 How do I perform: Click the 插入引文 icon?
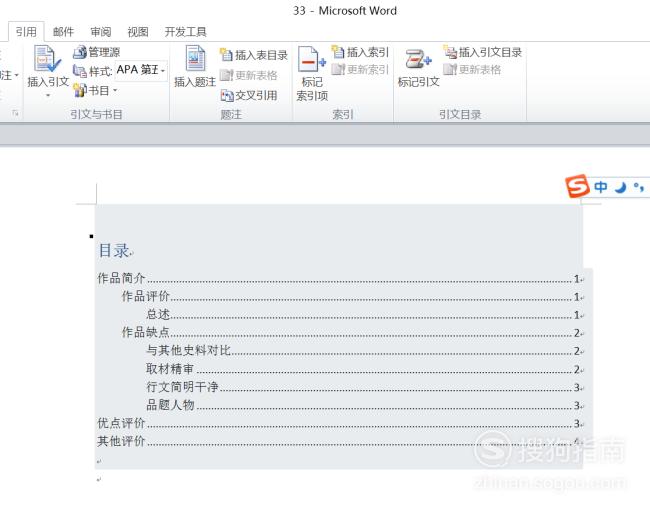click(x=47, y=59)
